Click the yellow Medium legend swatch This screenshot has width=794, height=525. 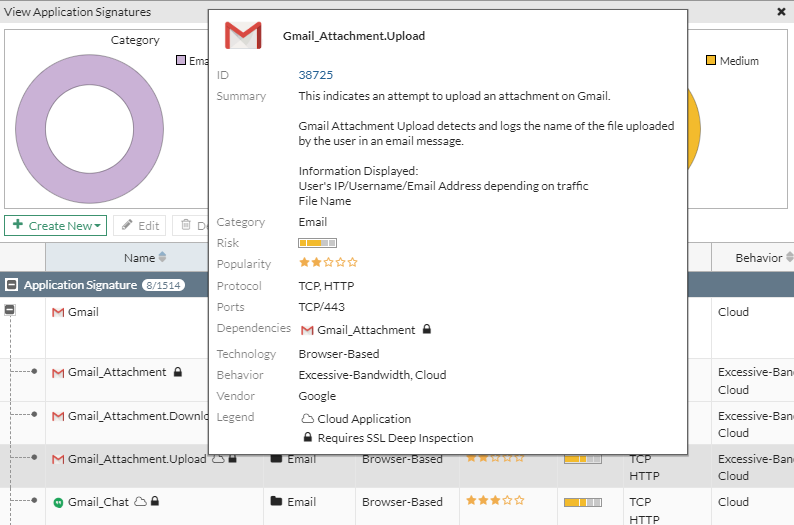(x=711, y=60)
